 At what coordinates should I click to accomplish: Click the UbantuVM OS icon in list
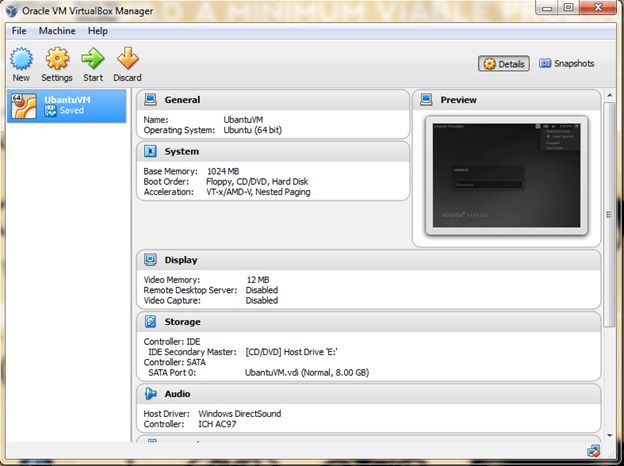point(24,106)
